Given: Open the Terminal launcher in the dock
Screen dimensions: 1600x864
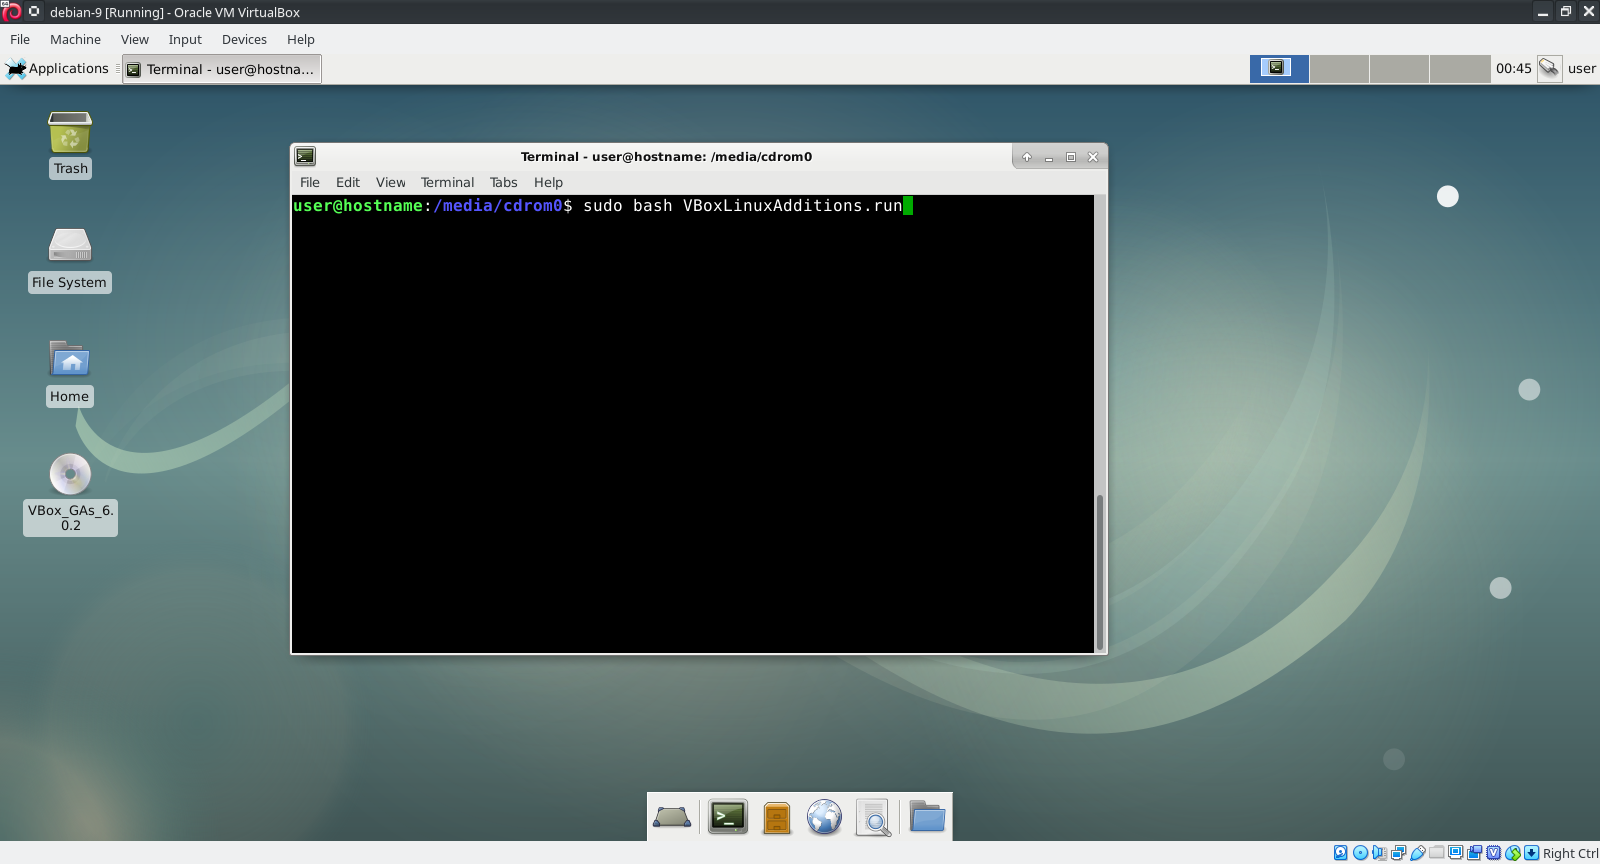Looking at the screenshot, I should 727,817.
